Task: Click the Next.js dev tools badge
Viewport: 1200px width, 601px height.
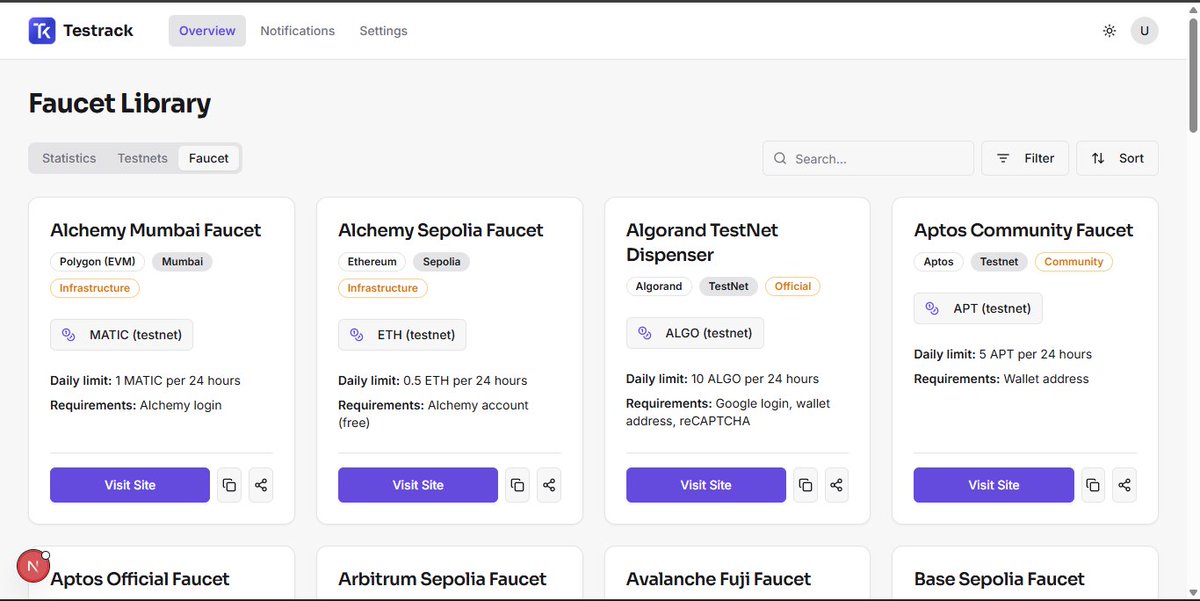Action: point(34,566)
